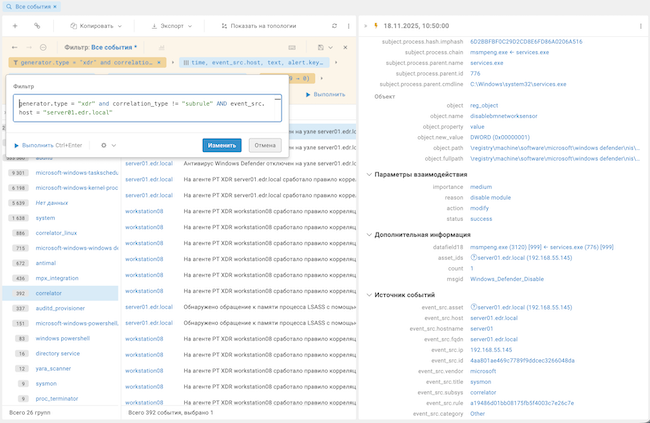Select the 'antimal' group
Screen dimensions: 650x423
coord(46,263)
